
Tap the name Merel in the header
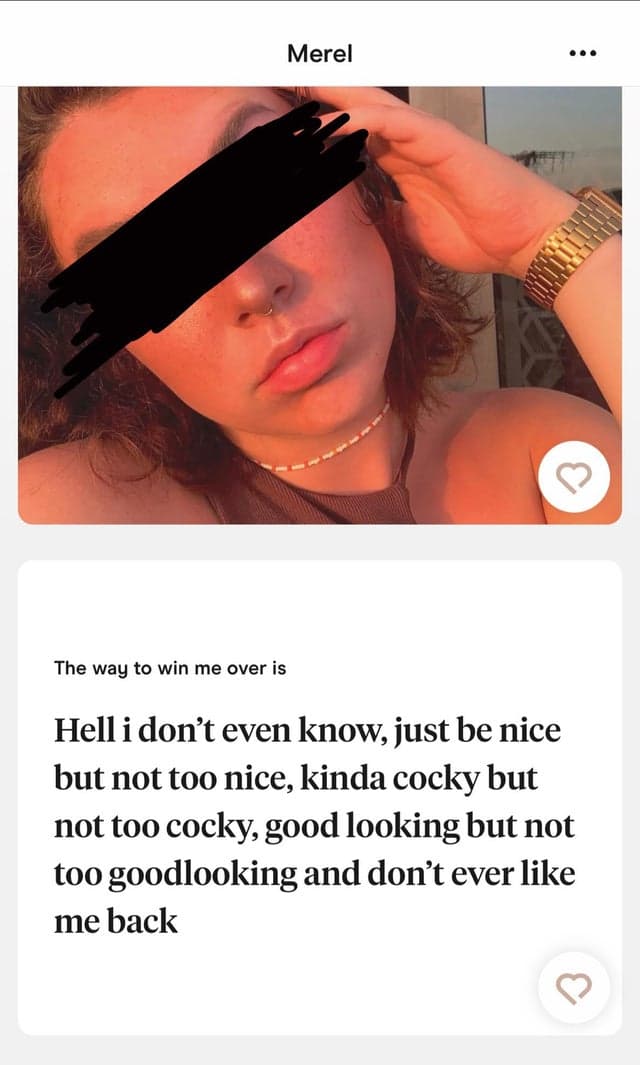tap(319, 54)
